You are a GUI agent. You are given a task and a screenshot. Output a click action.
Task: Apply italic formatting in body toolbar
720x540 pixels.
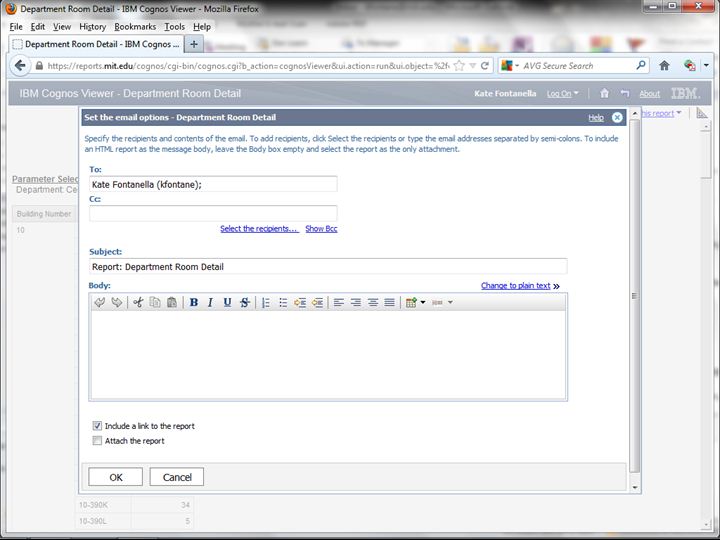210,302
